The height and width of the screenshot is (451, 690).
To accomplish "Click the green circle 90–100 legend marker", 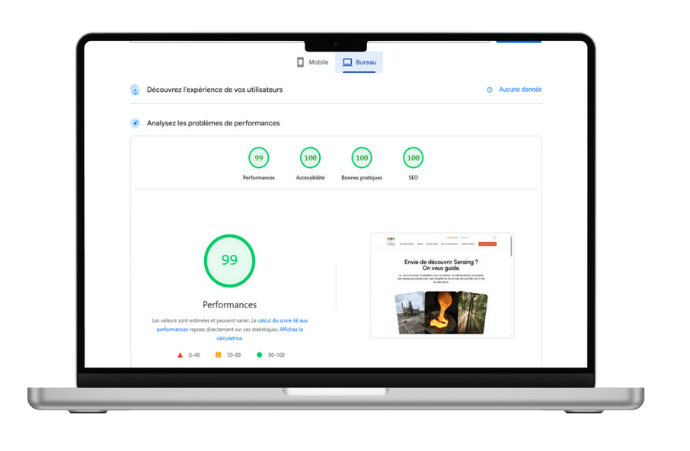I will tap(259, 355).
